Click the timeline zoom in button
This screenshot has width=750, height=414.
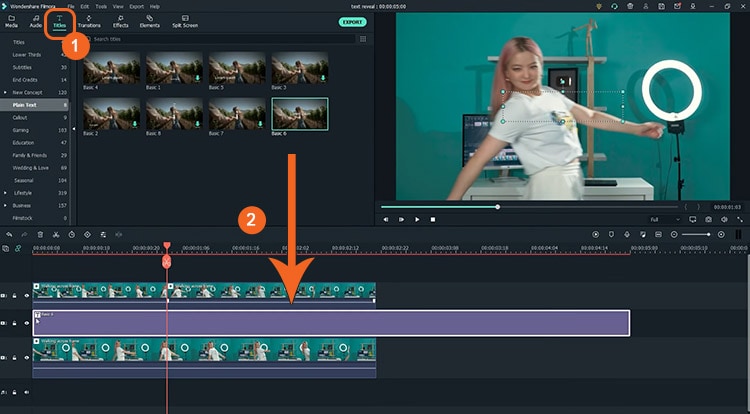721,235
